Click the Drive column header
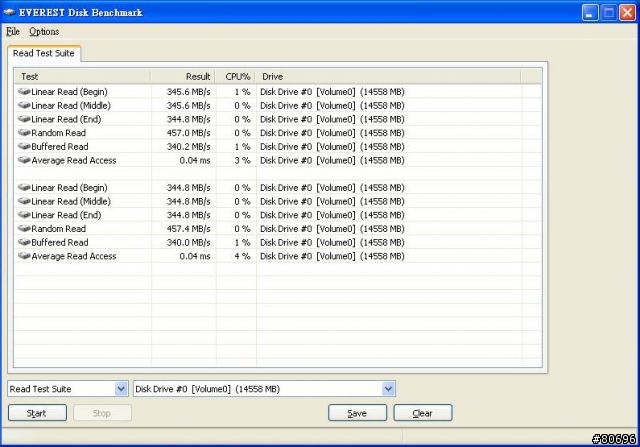The height and width of the screenshot is (447, 640). pyautogui.click(x=388, y=76)
